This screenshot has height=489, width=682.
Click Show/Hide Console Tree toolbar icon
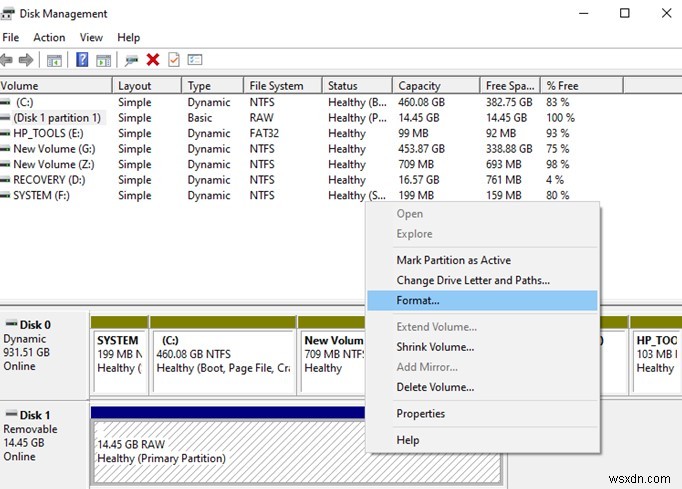(x=54, y=61)
